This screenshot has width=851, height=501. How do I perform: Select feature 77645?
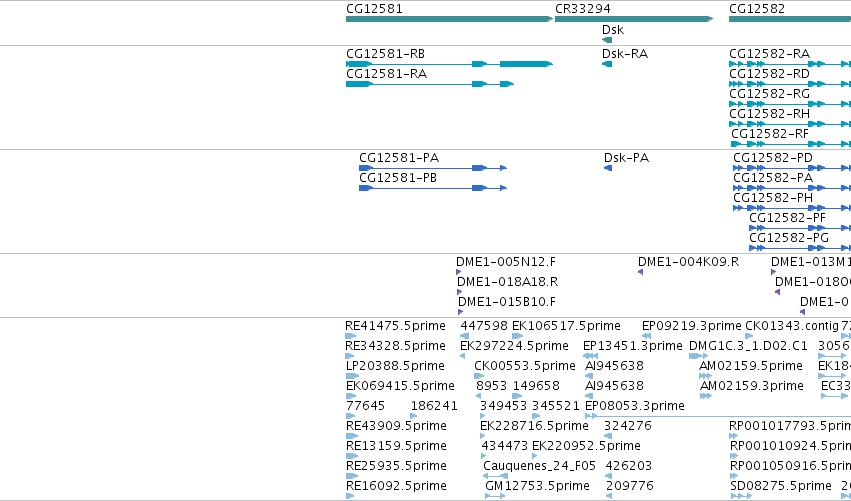pyautogui.click(x=365, y=406)
